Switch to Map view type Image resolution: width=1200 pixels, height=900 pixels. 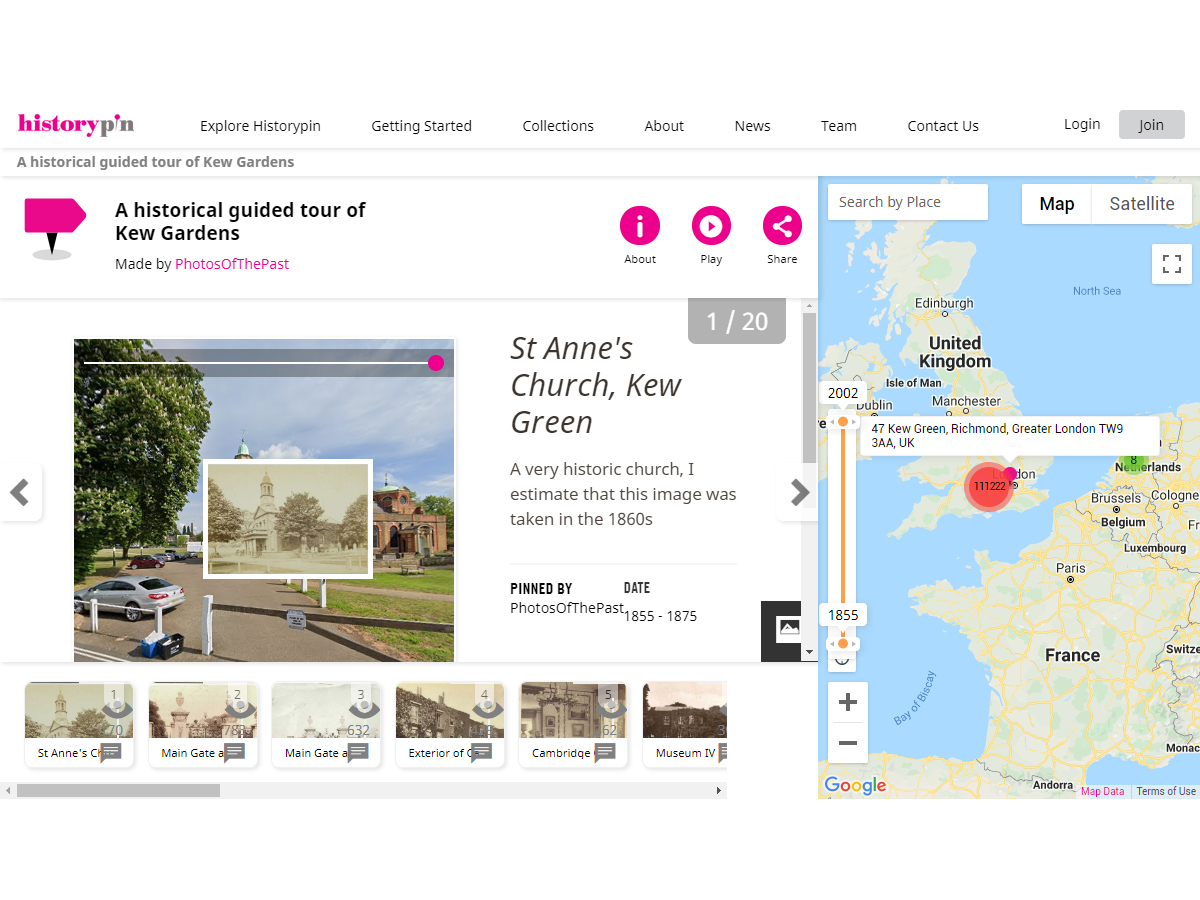point(1056,204)
